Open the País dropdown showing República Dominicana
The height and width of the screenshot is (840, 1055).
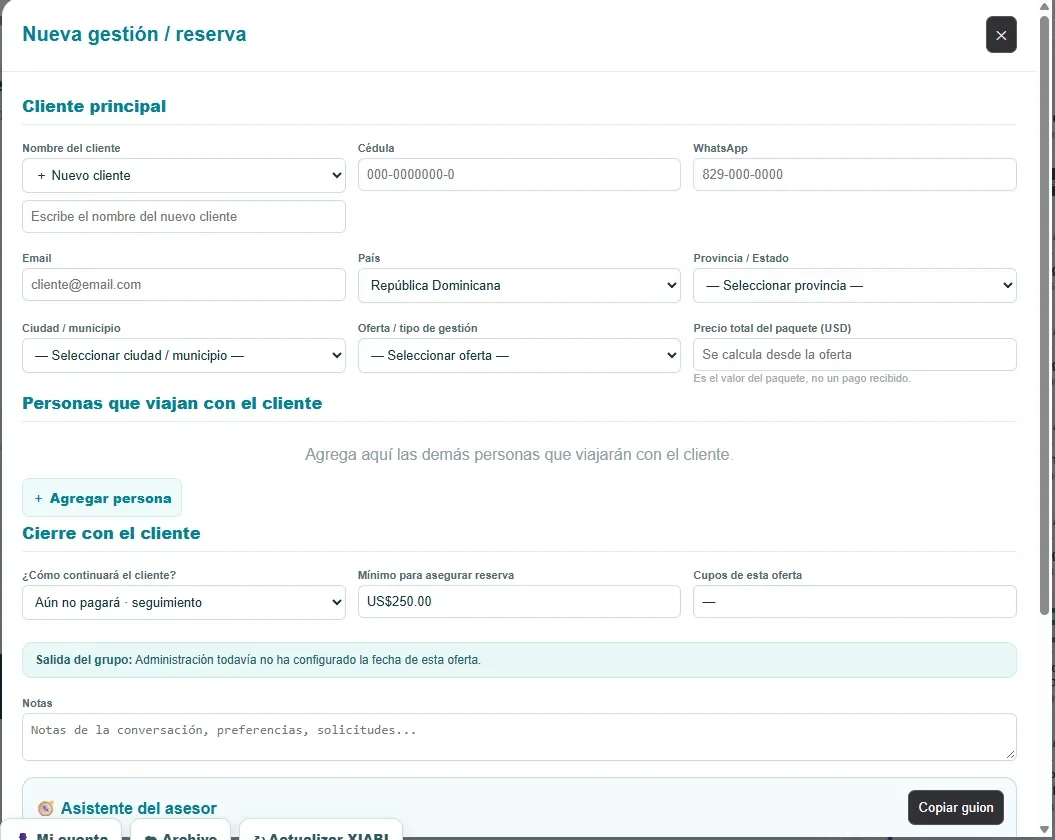pos(519,285)
